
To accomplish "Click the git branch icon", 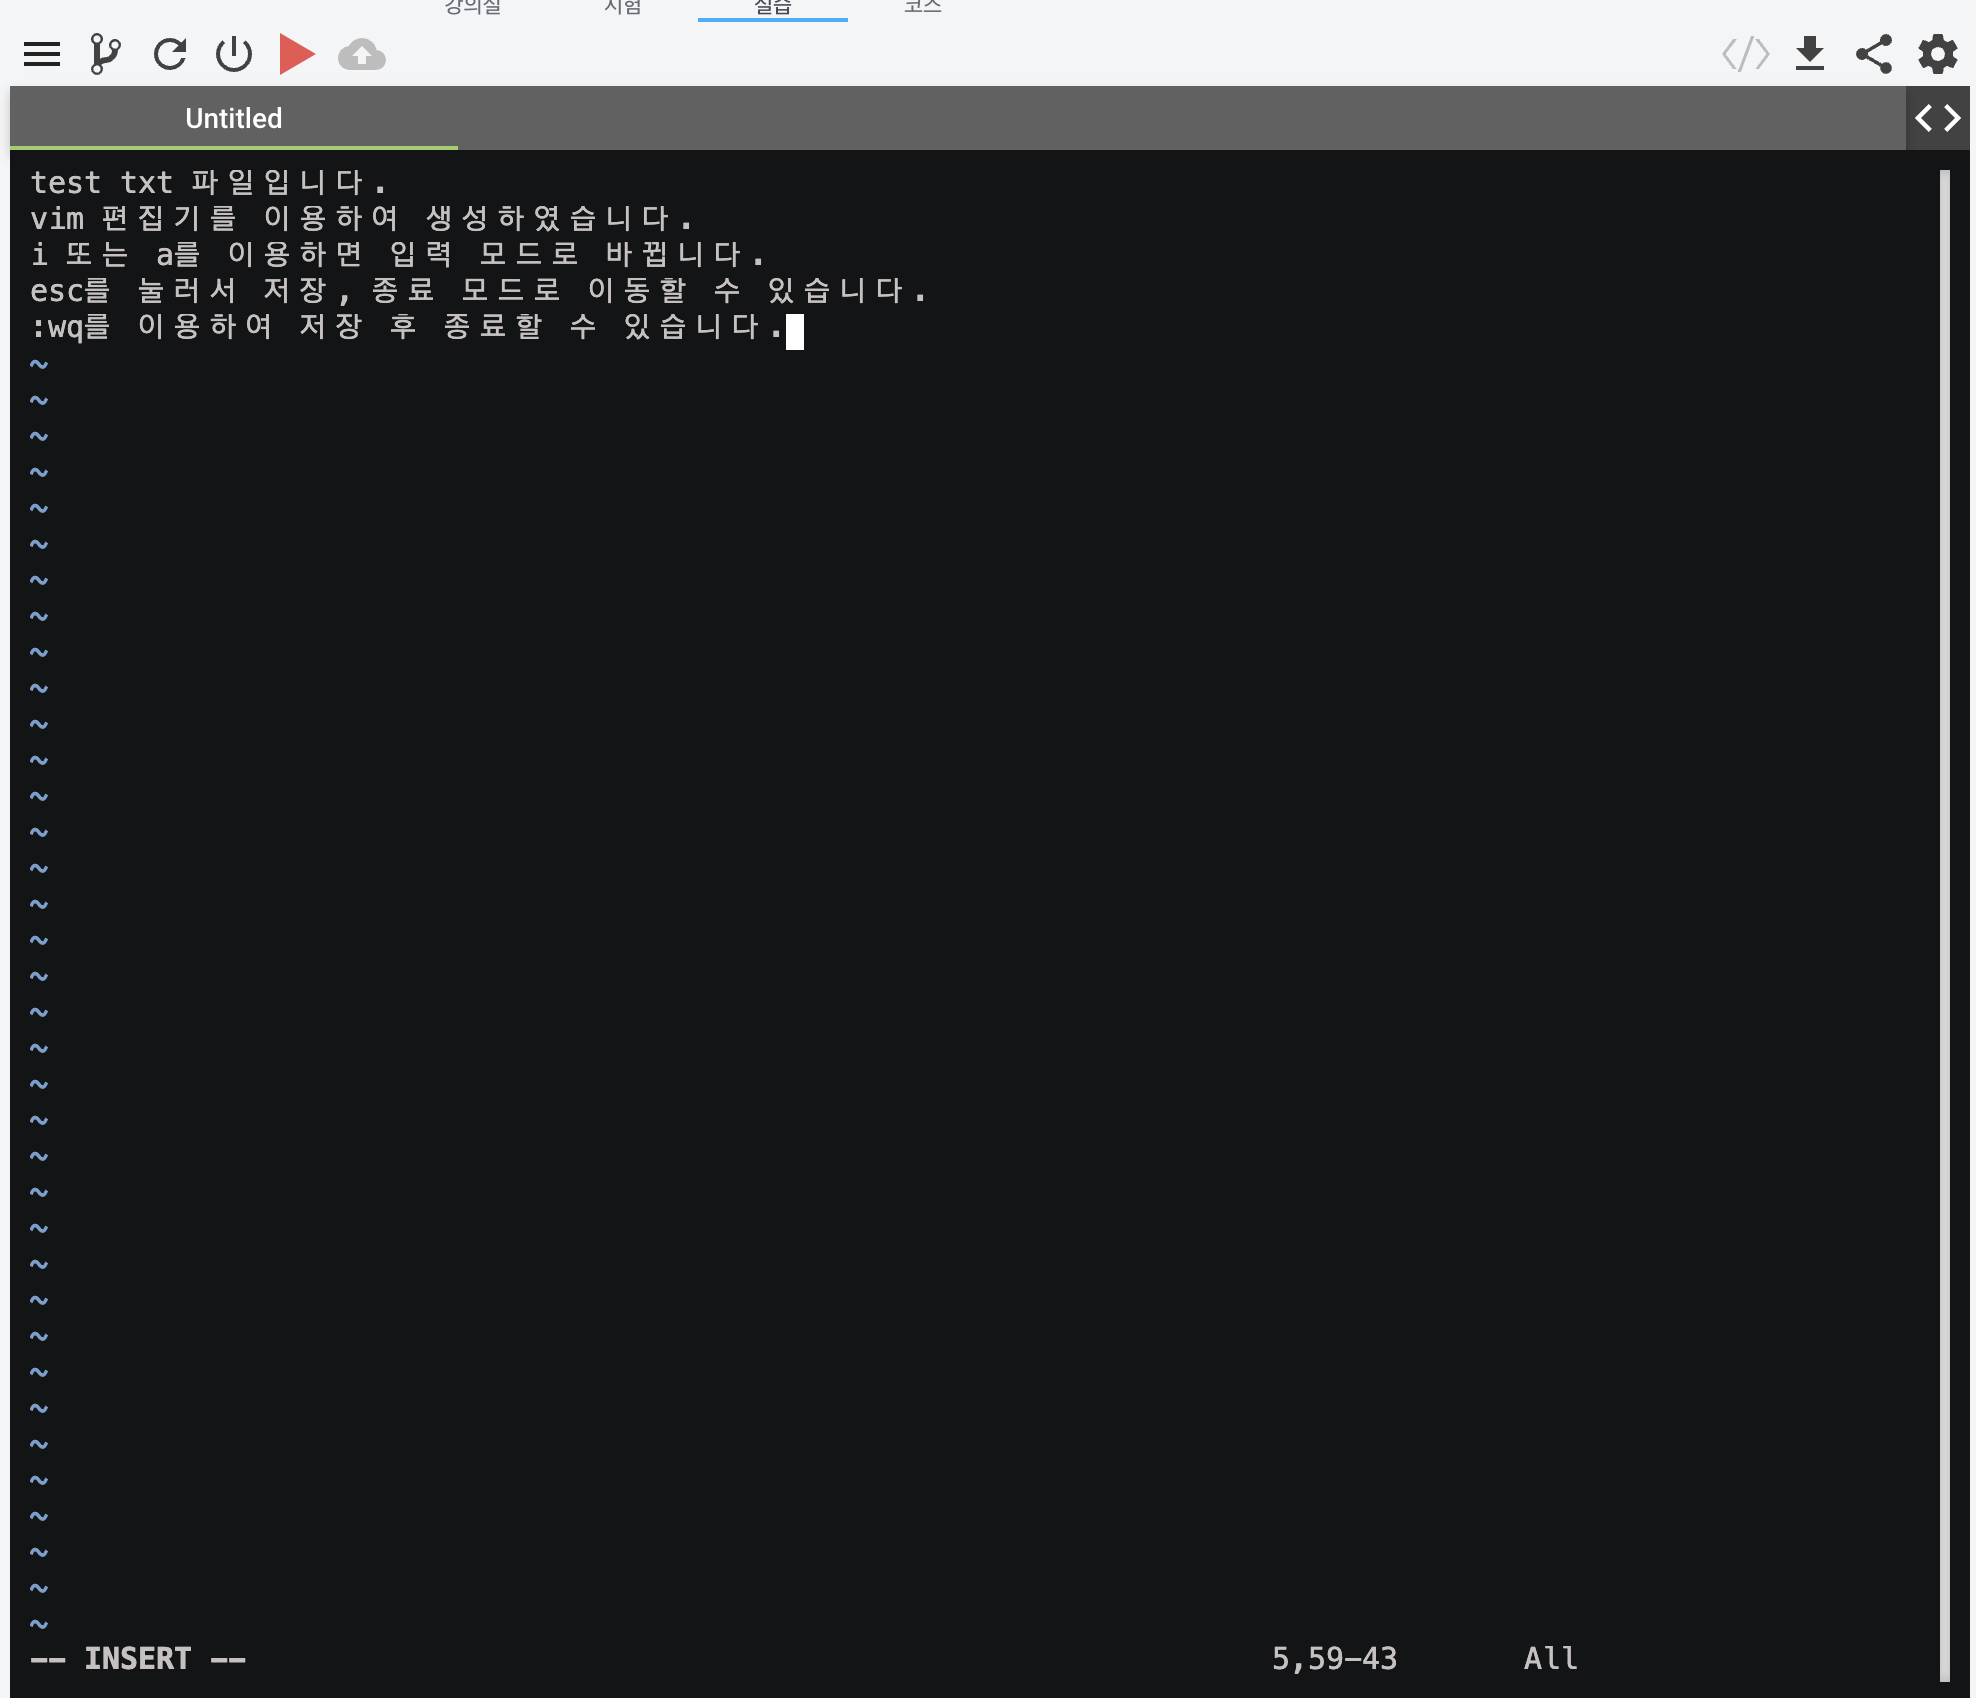I will (105, 54).
